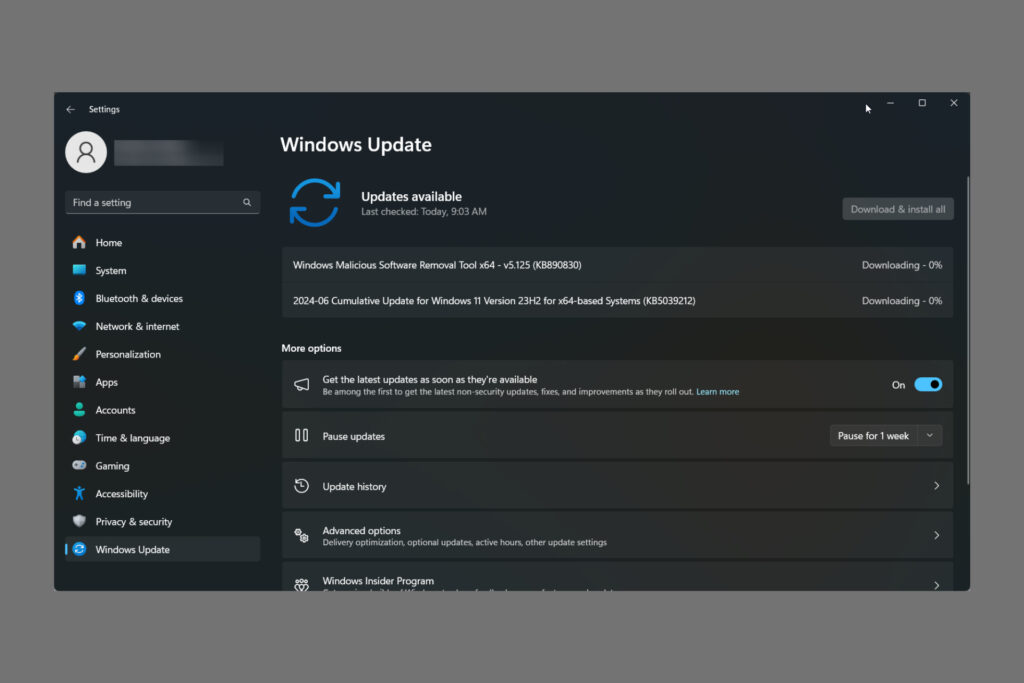Click the System monitor icon
The image size is (1024, 683).
(79, 270)
